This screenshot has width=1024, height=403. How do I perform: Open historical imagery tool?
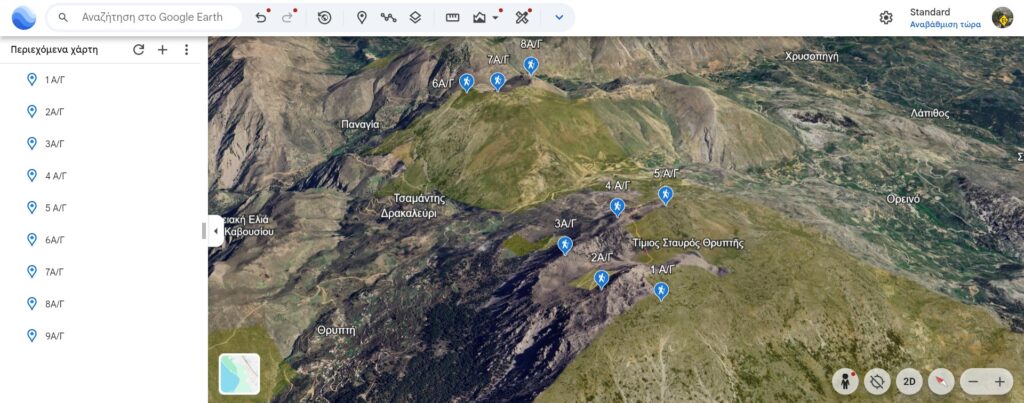325,18
